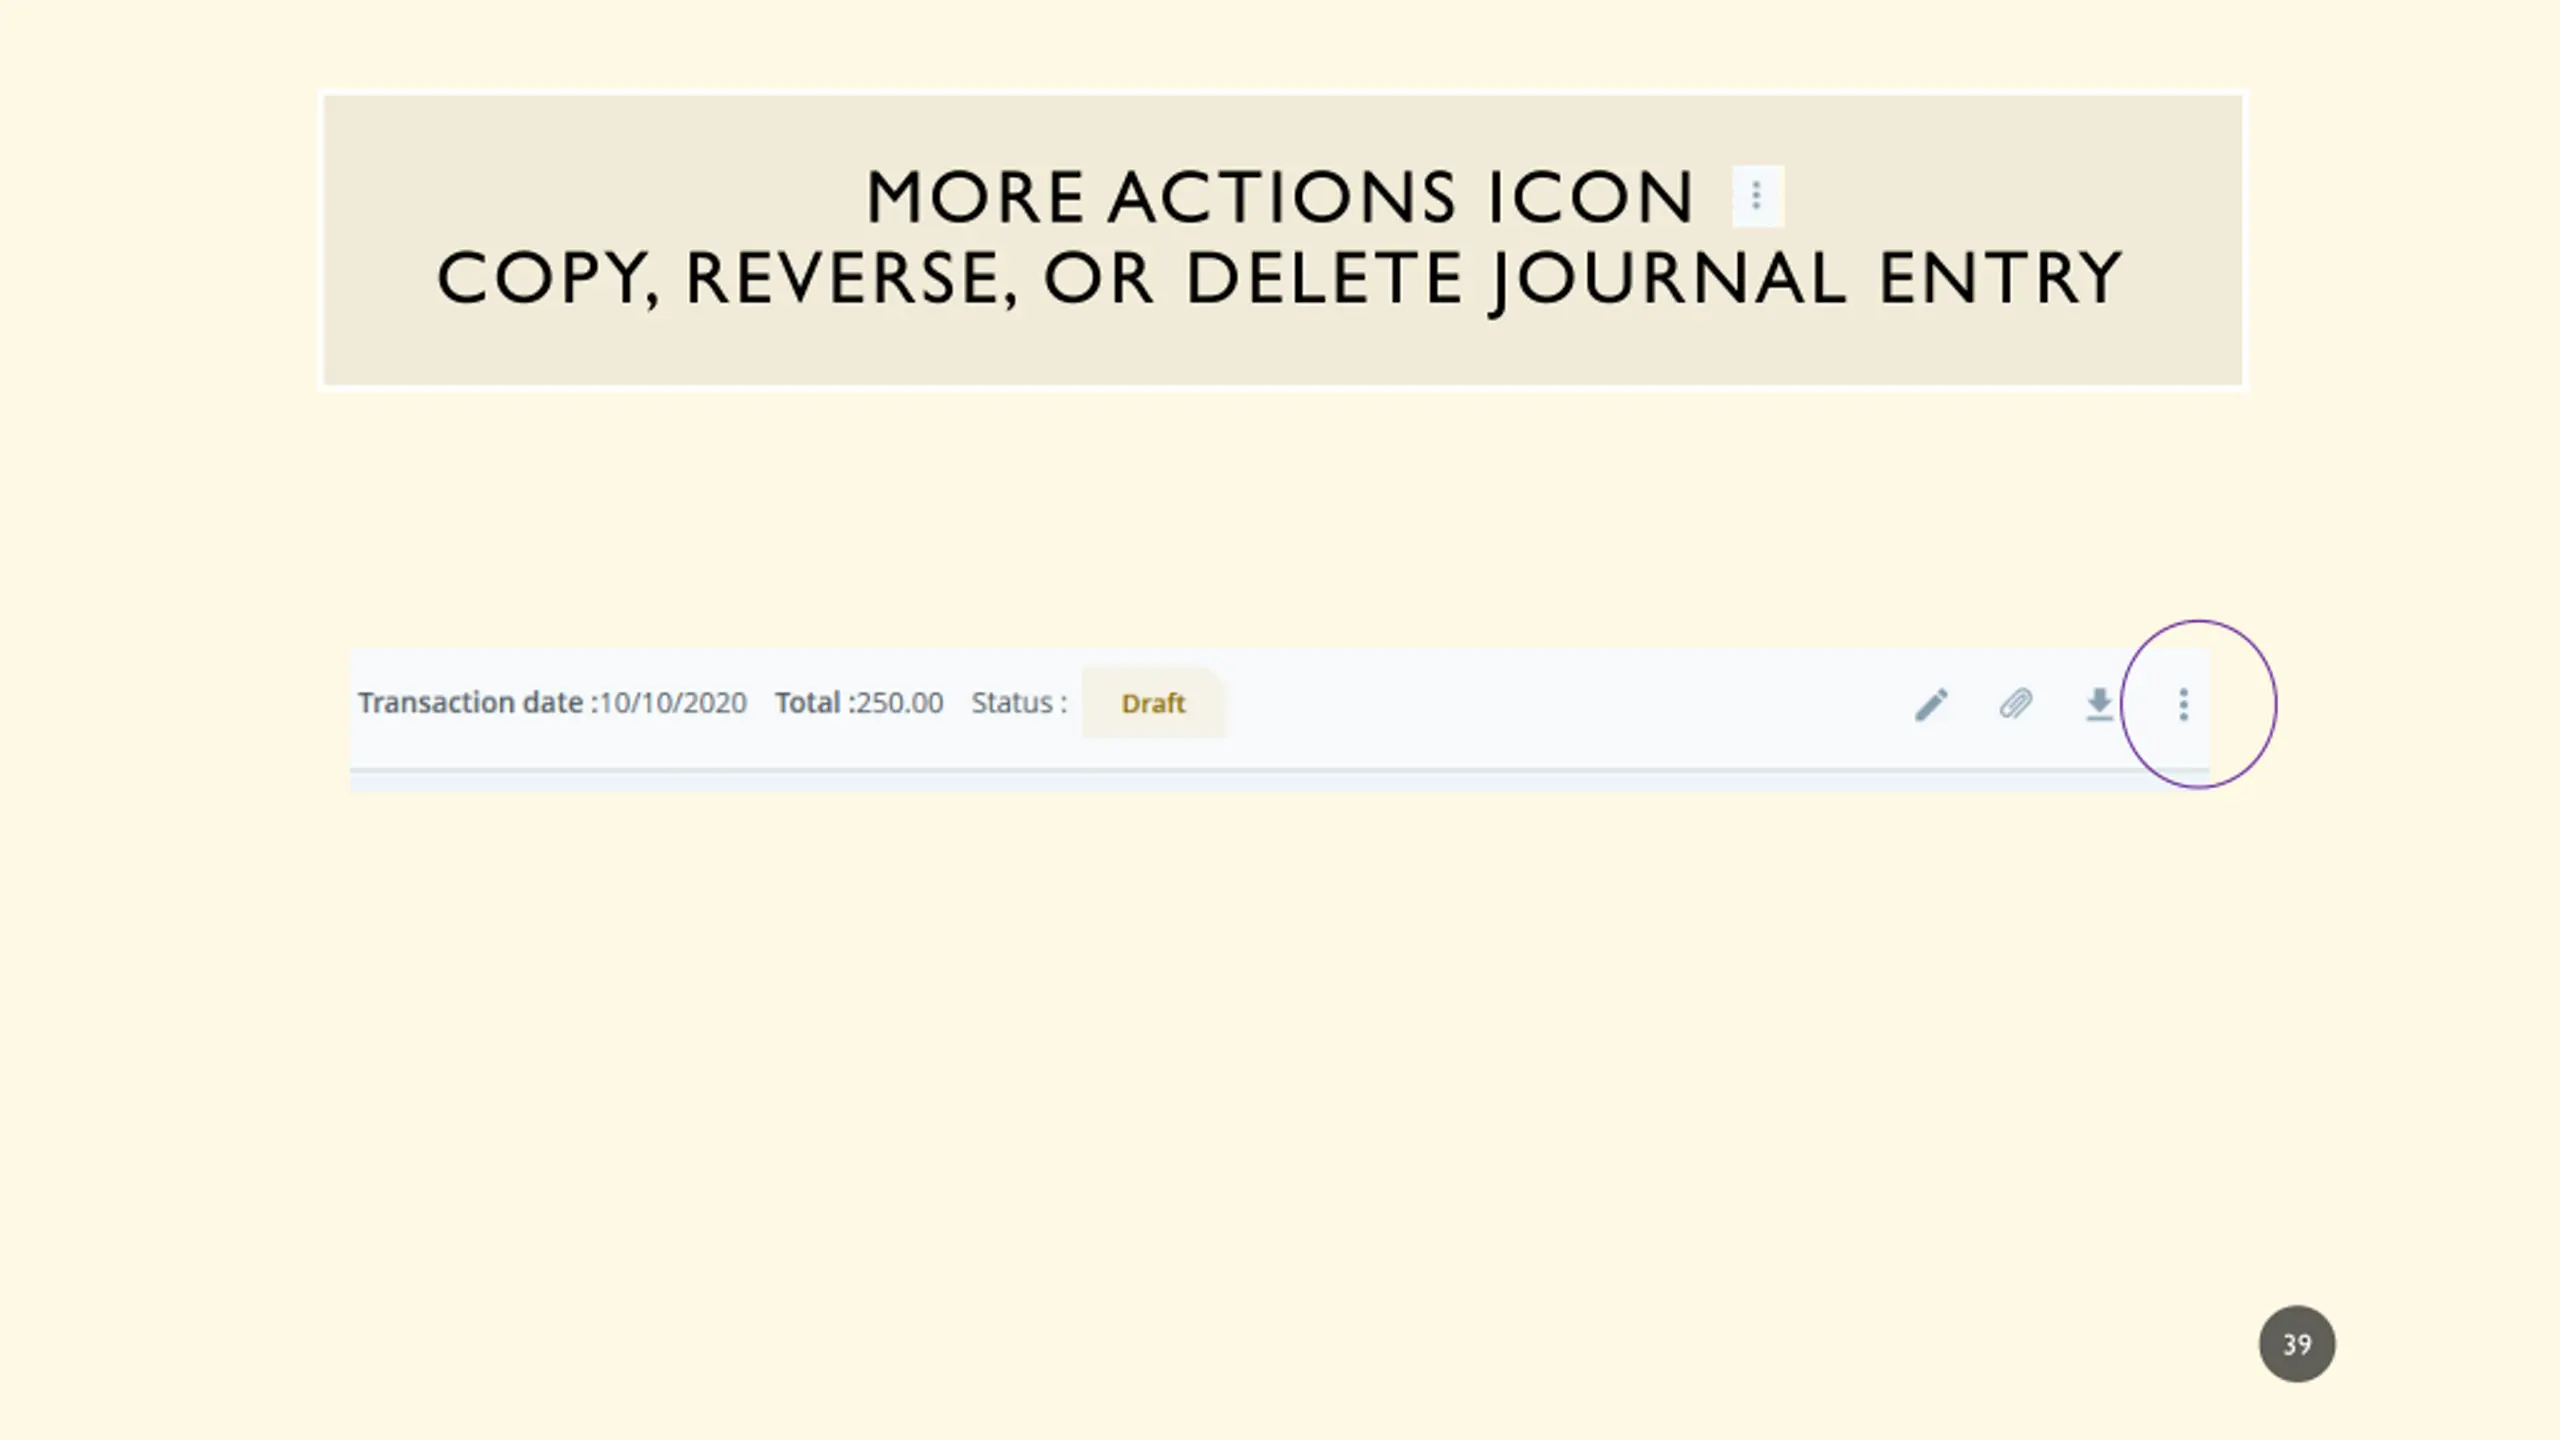Viewport: 2560px width, 1440px height.
Task: Click the pencil edit icon
Action: pos(1931,704)
